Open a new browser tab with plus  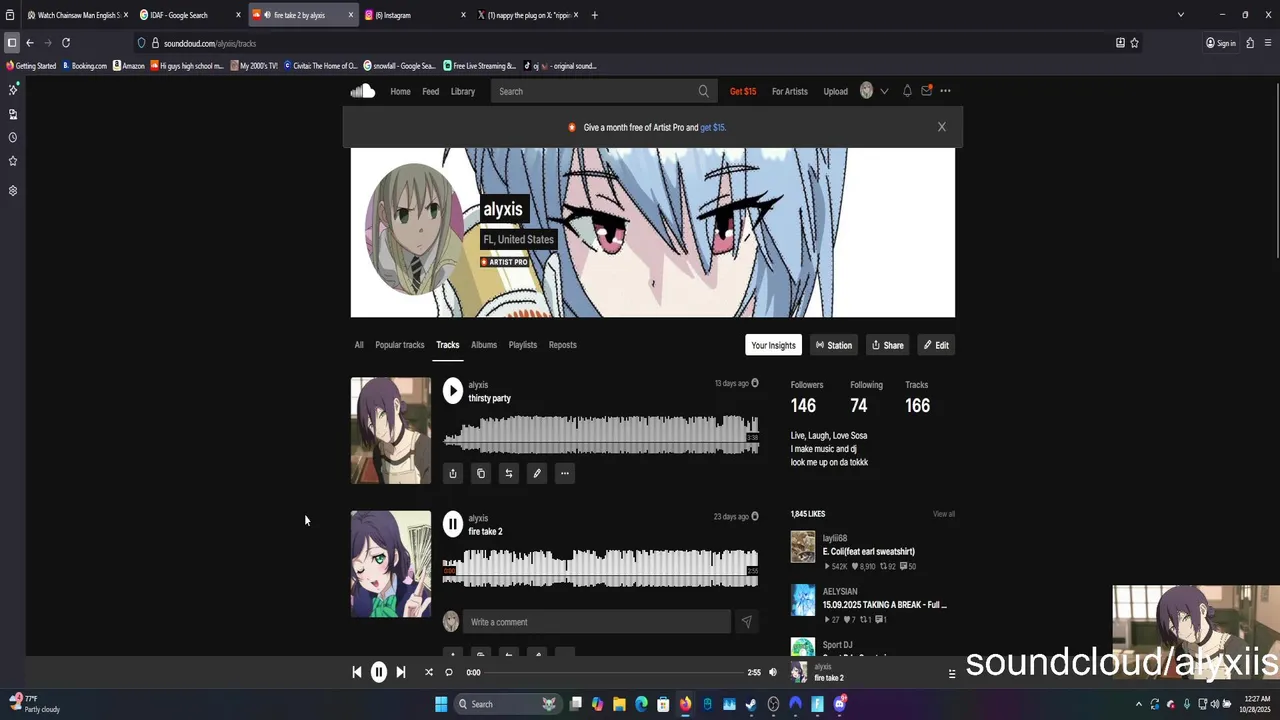click(595, 15)
